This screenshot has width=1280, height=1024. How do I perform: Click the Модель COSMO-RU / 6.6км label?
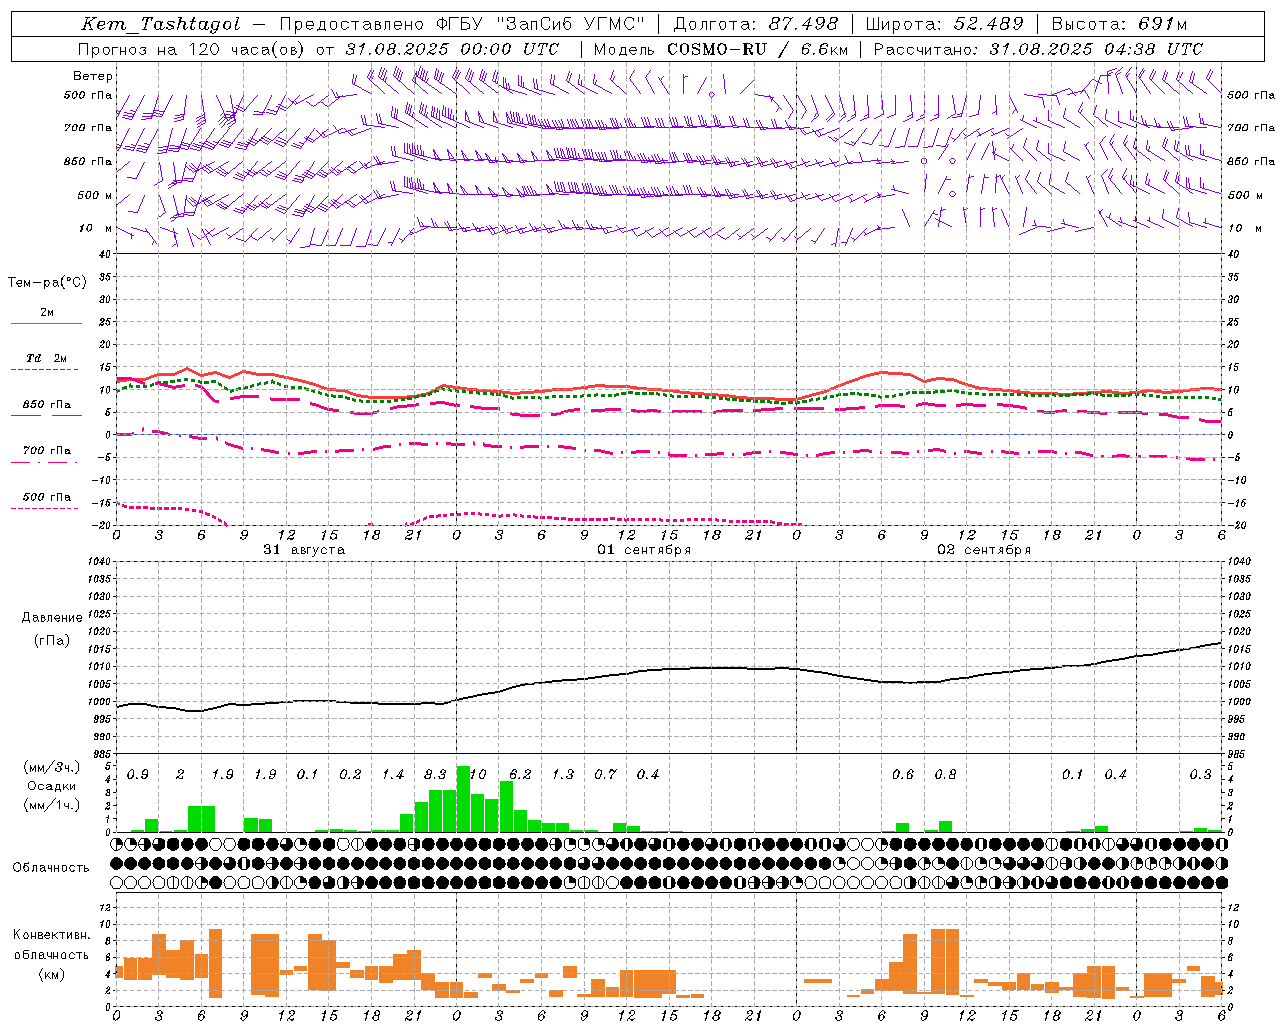tap(721, 49)
